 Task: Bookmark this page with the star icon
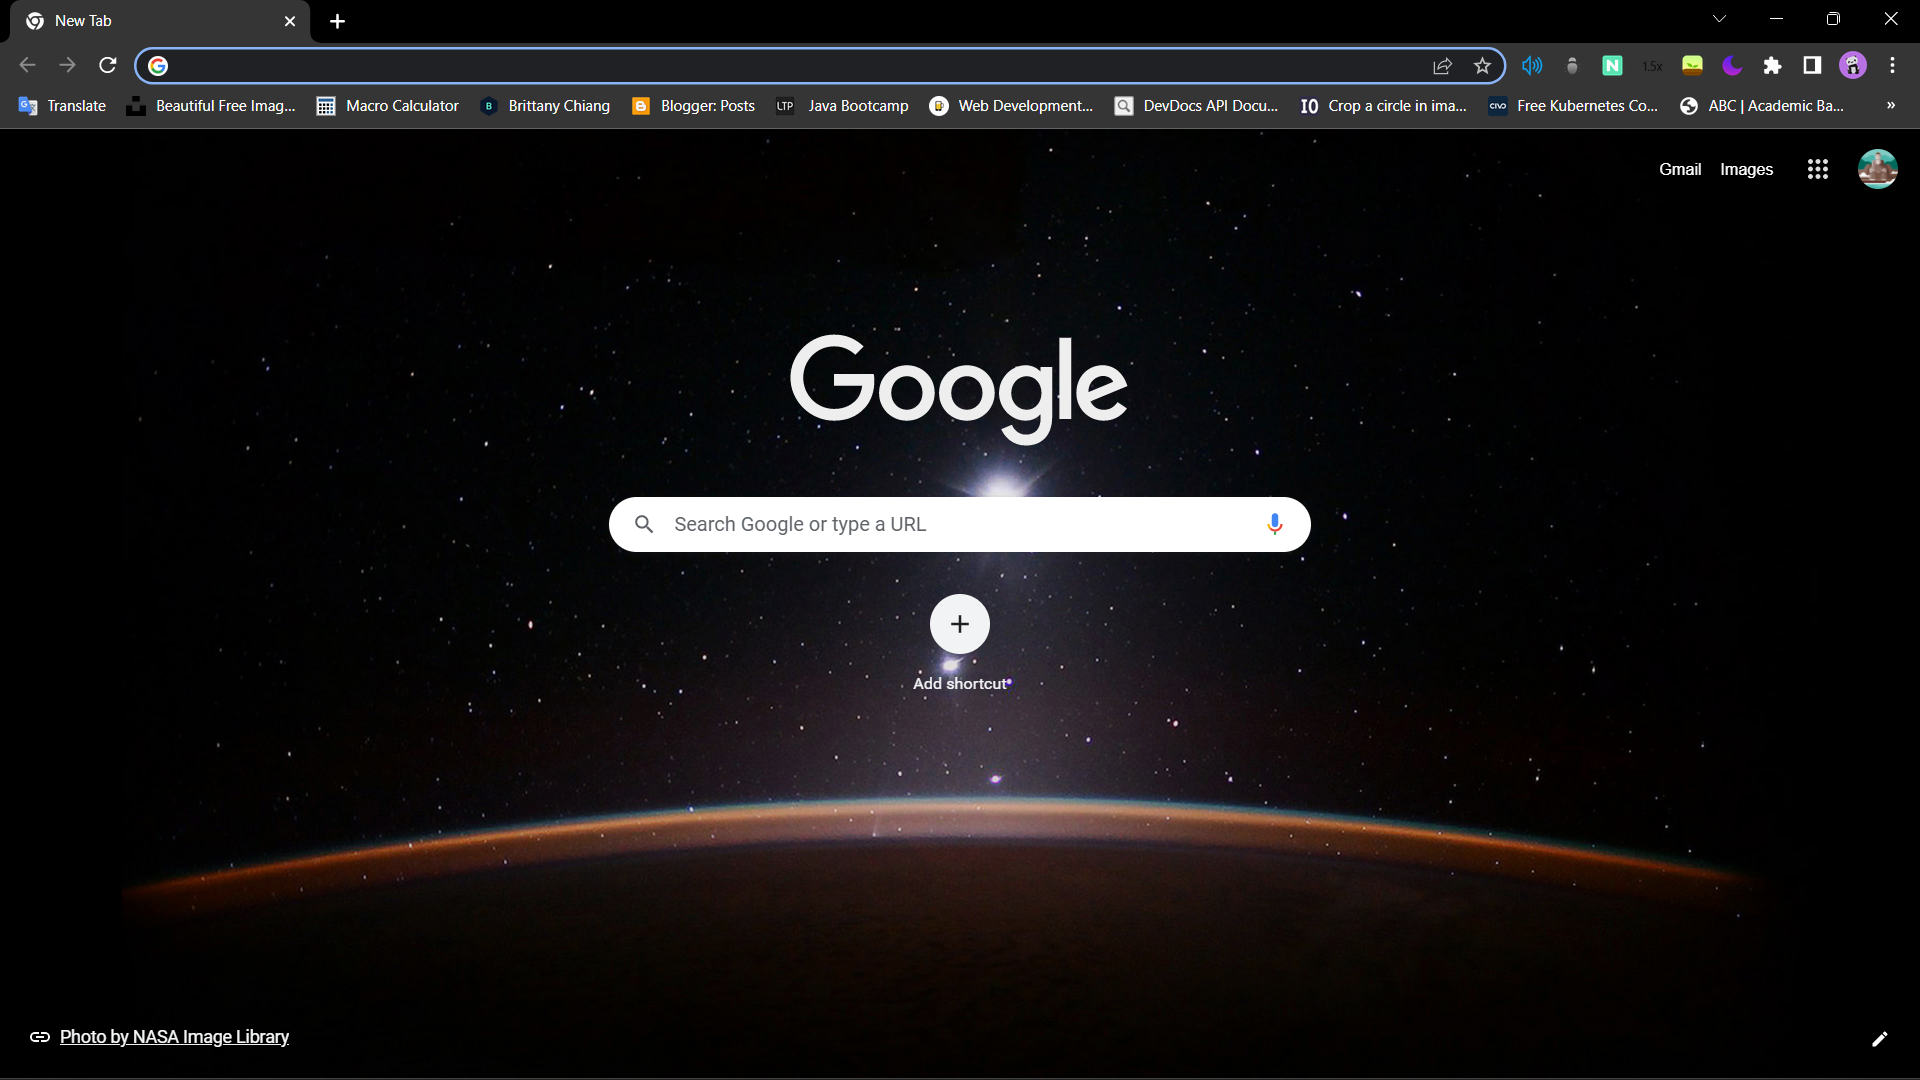tap(1482, 65)
